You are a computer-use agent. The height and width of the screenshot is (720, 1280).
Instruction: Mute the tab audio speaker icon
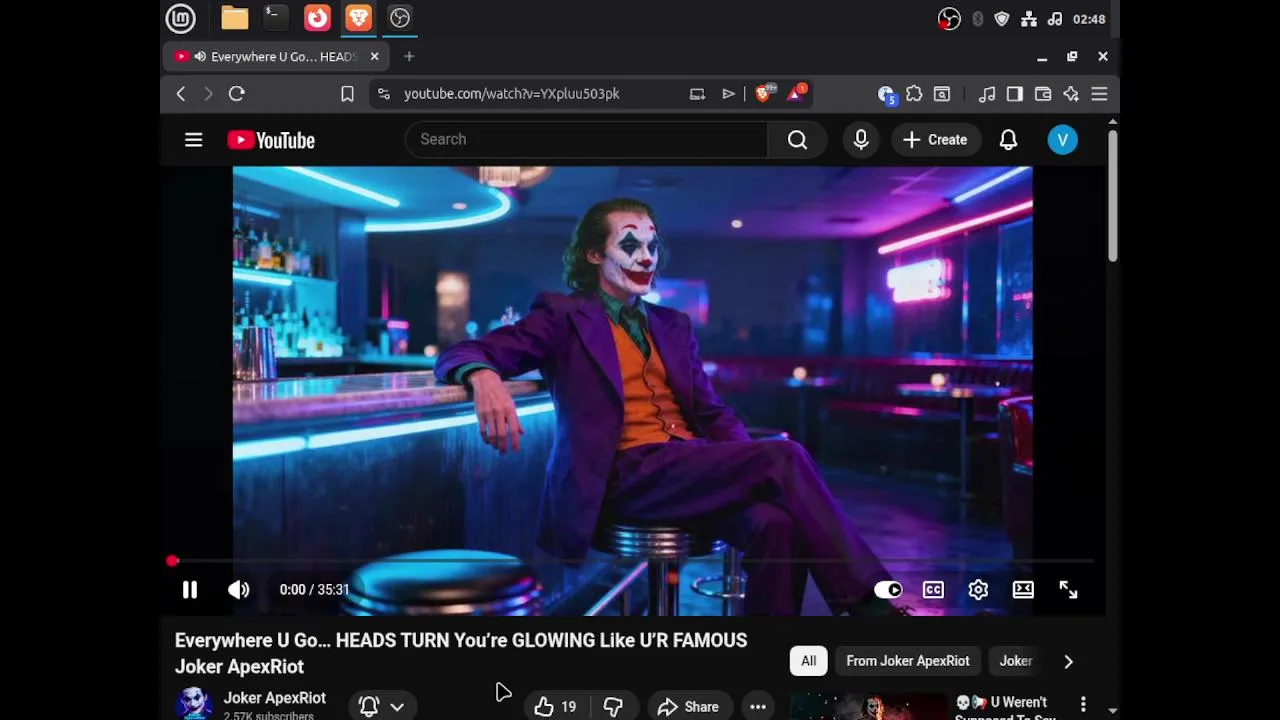[200, 57]
